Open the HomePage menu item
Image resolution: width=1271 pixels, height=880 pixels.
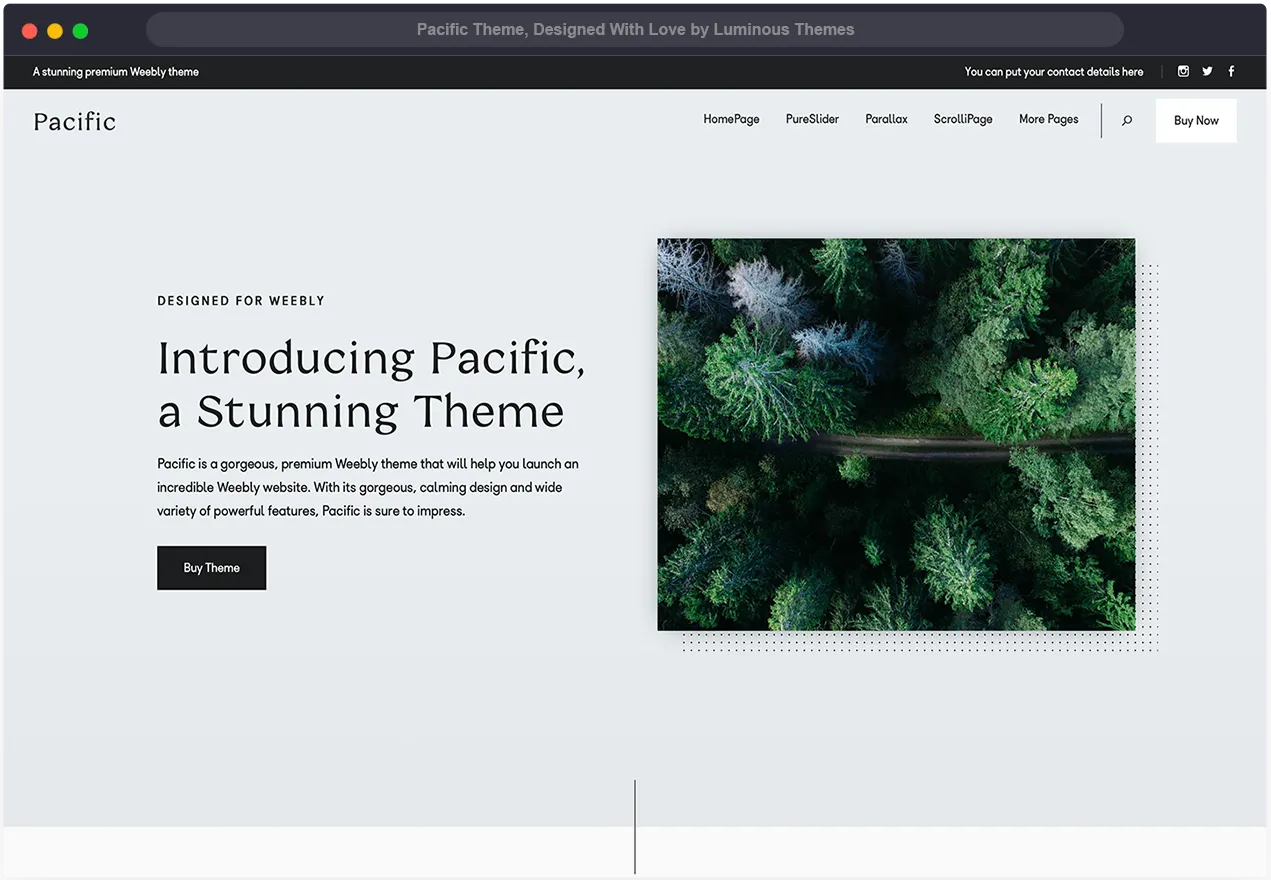[731, 119]
